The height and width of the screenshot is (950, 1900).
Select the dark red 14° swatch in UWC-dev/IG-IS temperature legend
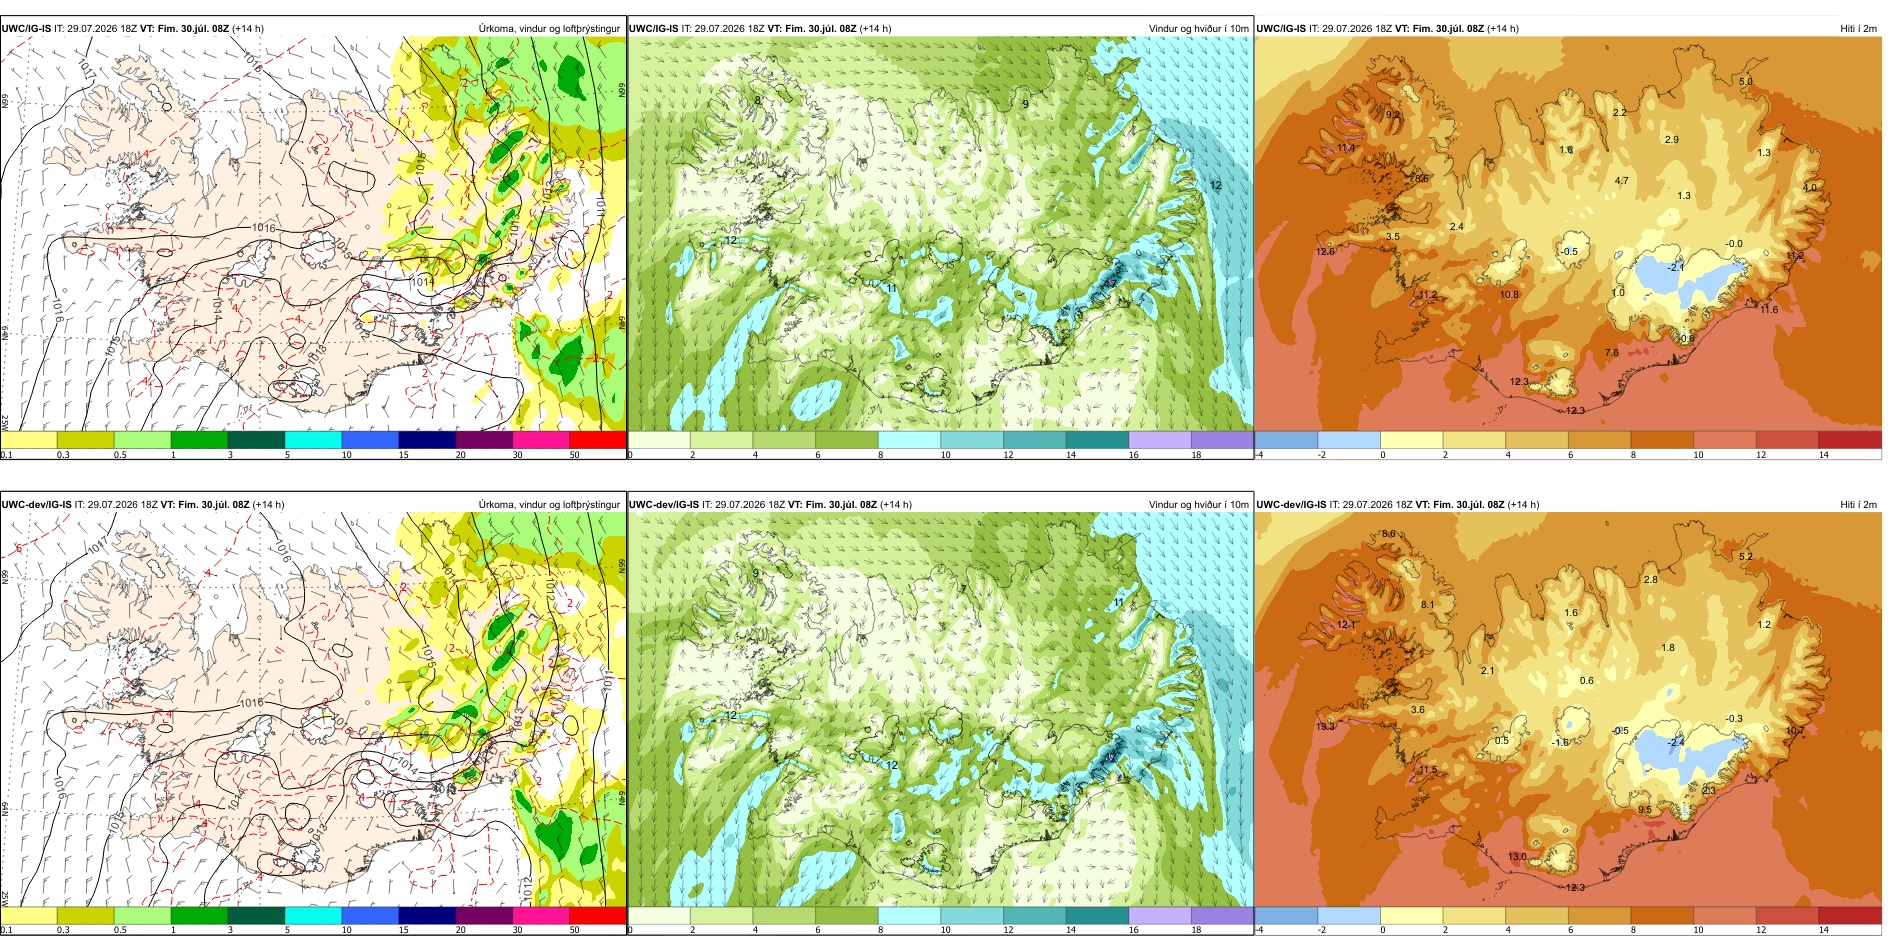(1850, 915)
